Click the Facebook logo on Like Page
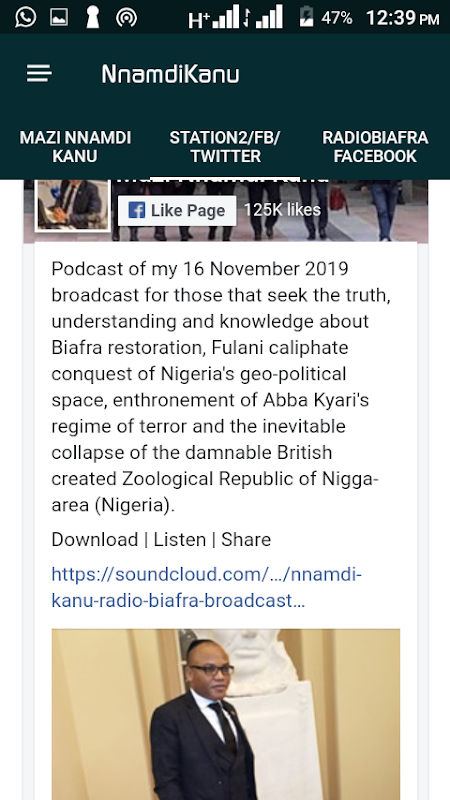Screen dimensions: 450x800 (x=136, y=210)
